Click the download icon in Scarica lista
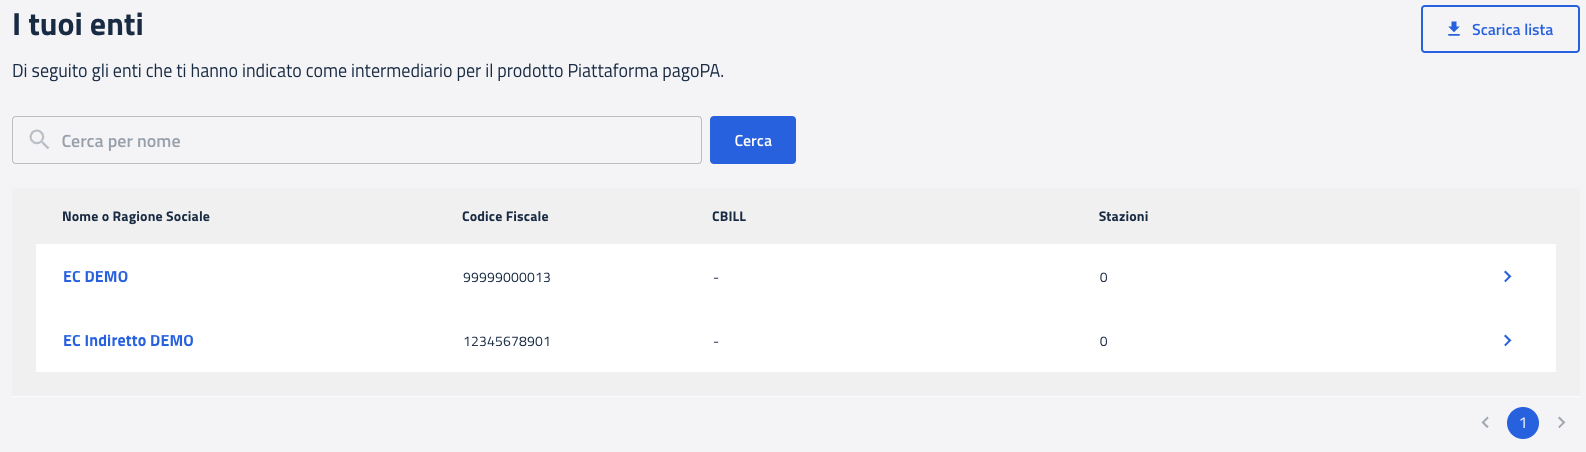This screenshot has width=1586, height=452. 1454,29
